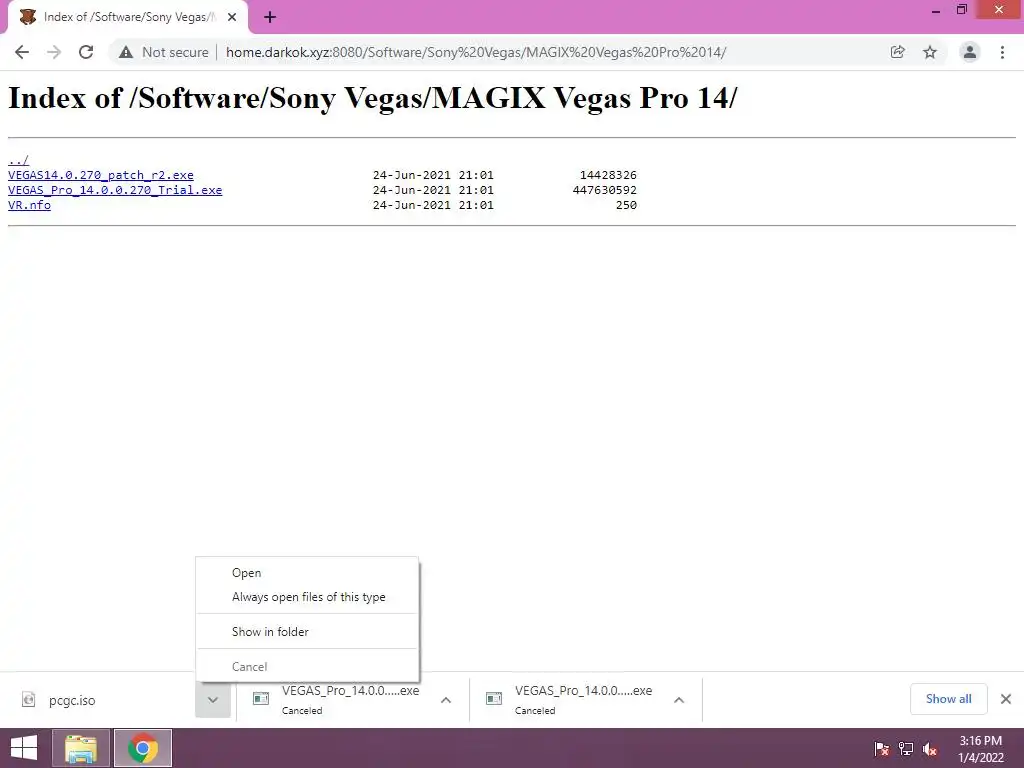Click the page heading Index of /Software
Screen dimensions: 1024x768
(x=372, y=99)
